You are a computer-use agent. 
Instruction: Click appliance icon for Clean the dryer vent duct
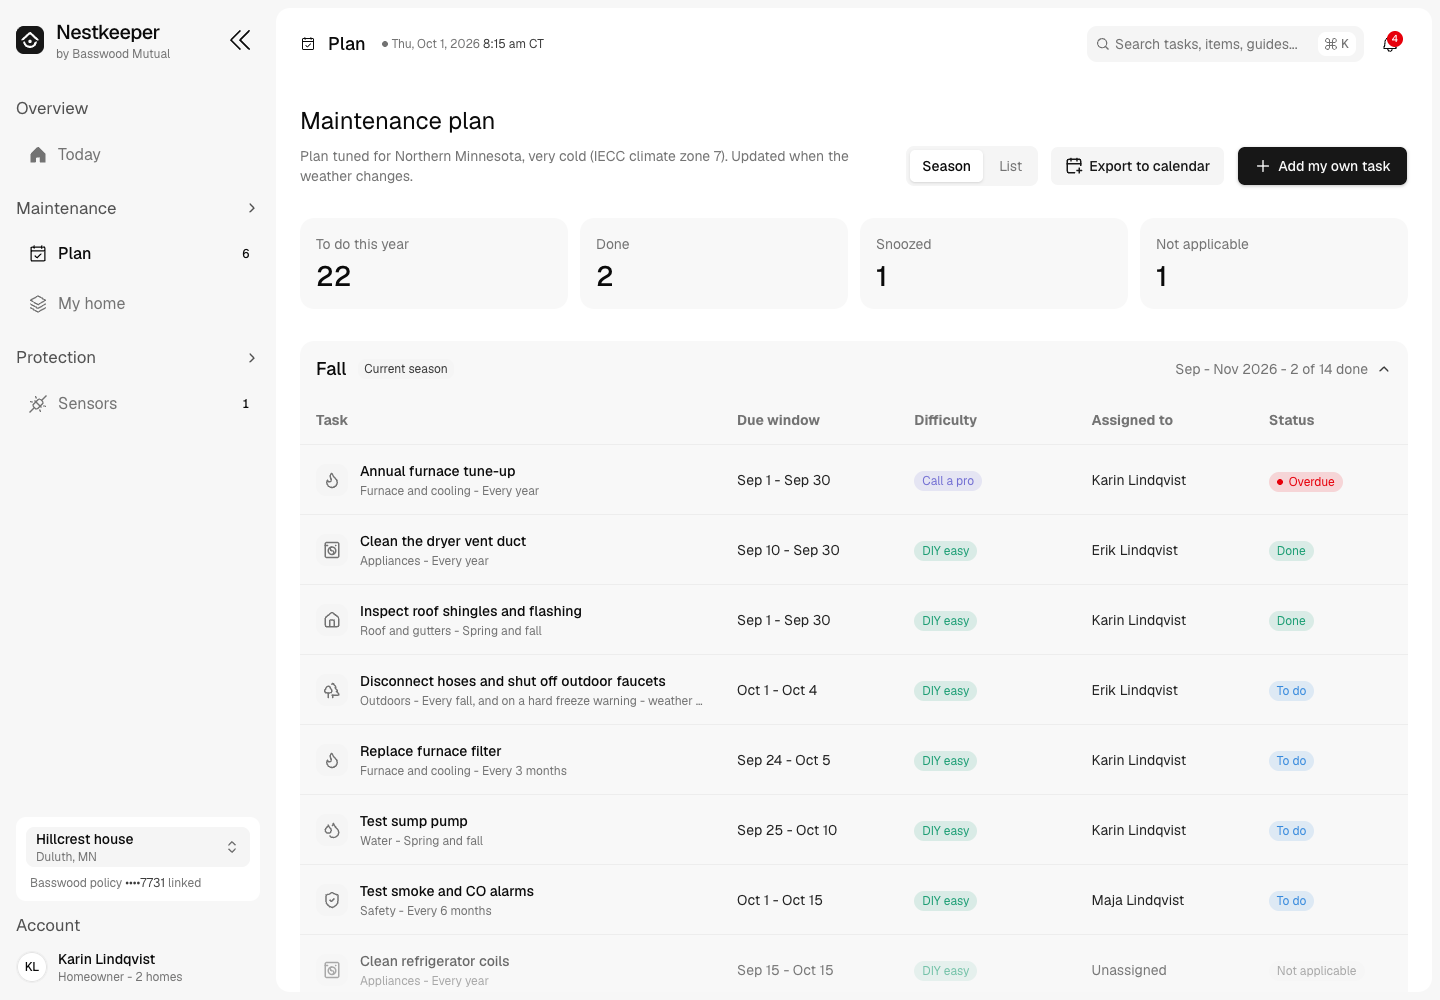point(332,550)
